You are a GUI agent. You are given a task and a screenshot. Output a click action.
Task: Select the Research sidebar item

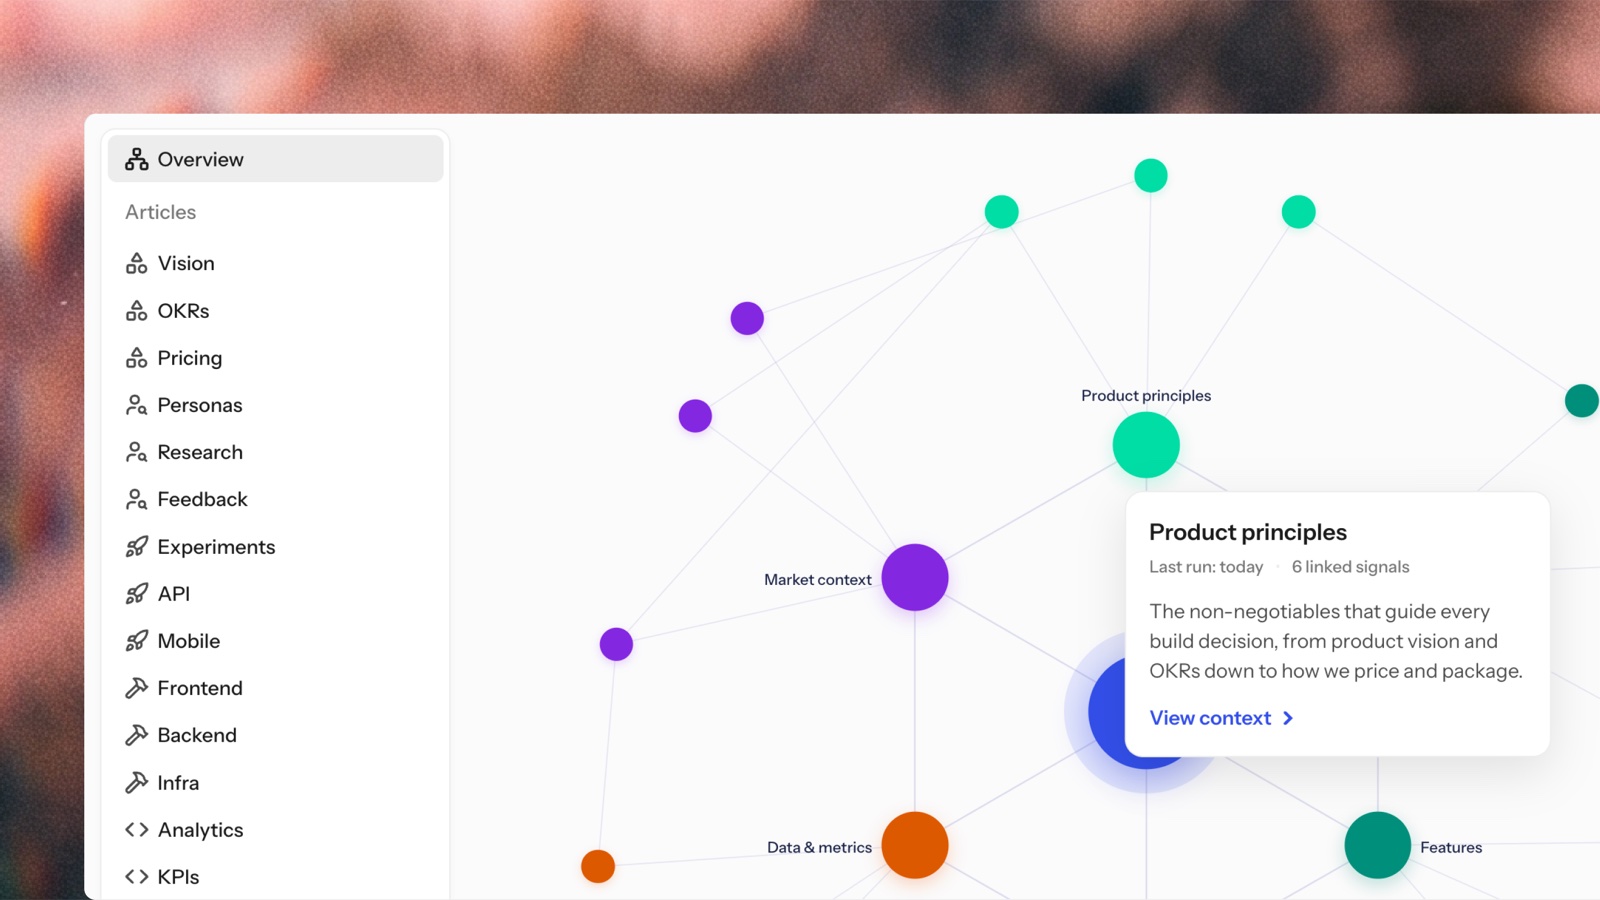275,452
